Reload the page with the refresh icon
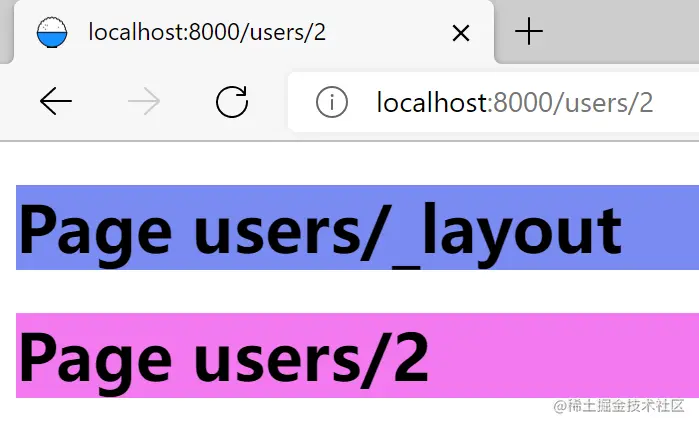Viewport: 699px width, 428px height. click(232, 102)
